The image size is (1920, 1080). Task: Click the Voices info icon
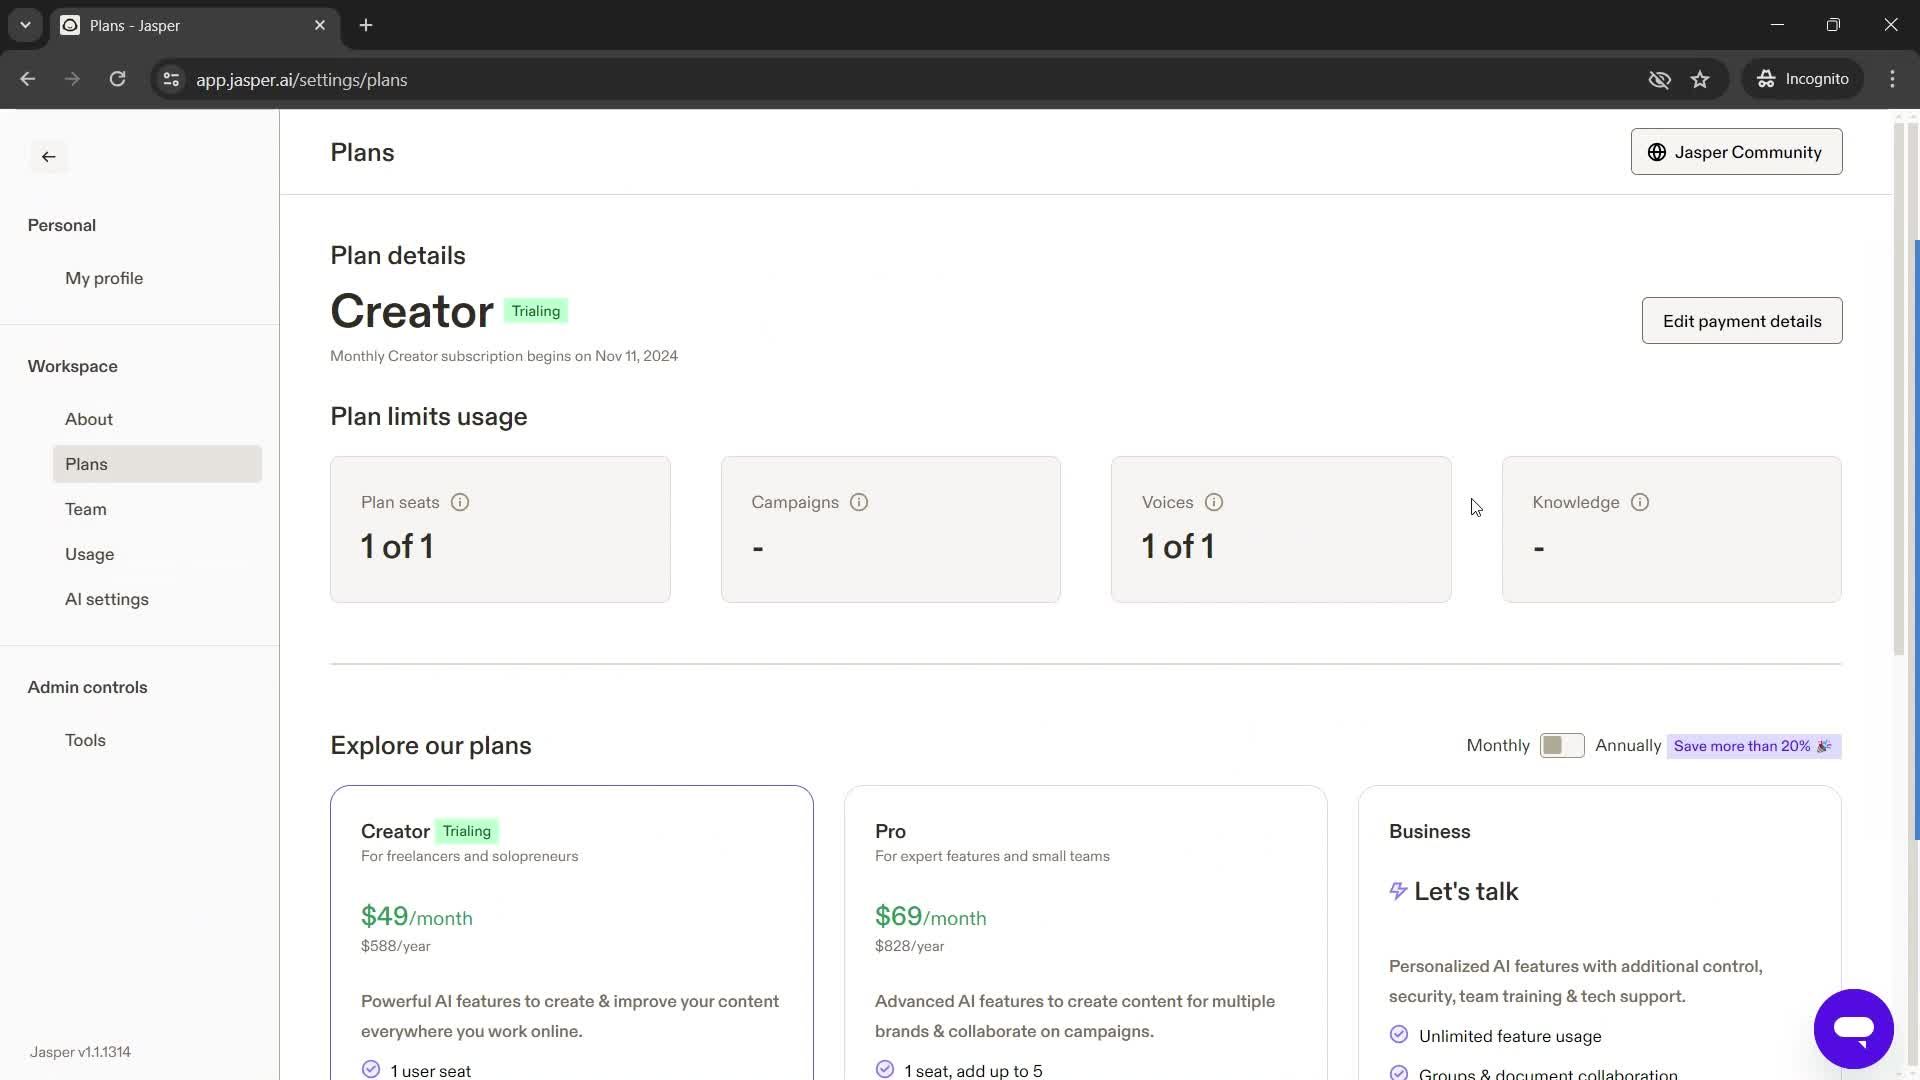pyautogui.click(x=1213, y=502)
